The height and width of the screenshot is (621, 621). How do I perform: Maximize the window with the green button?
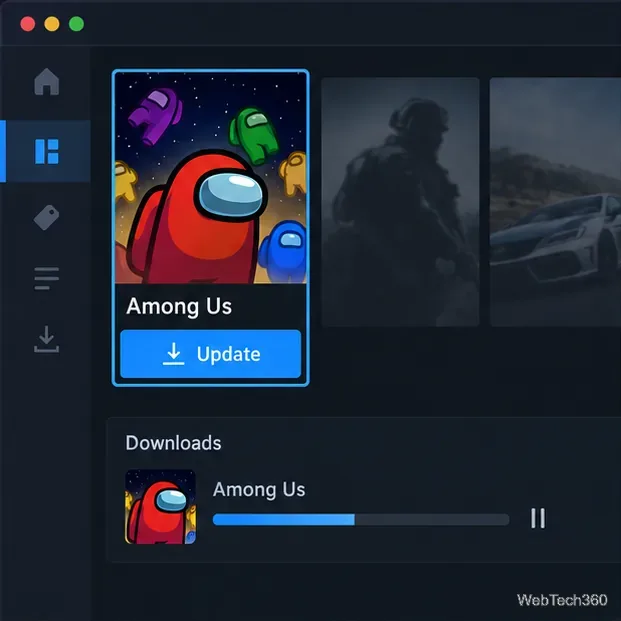tap(76, 24)
